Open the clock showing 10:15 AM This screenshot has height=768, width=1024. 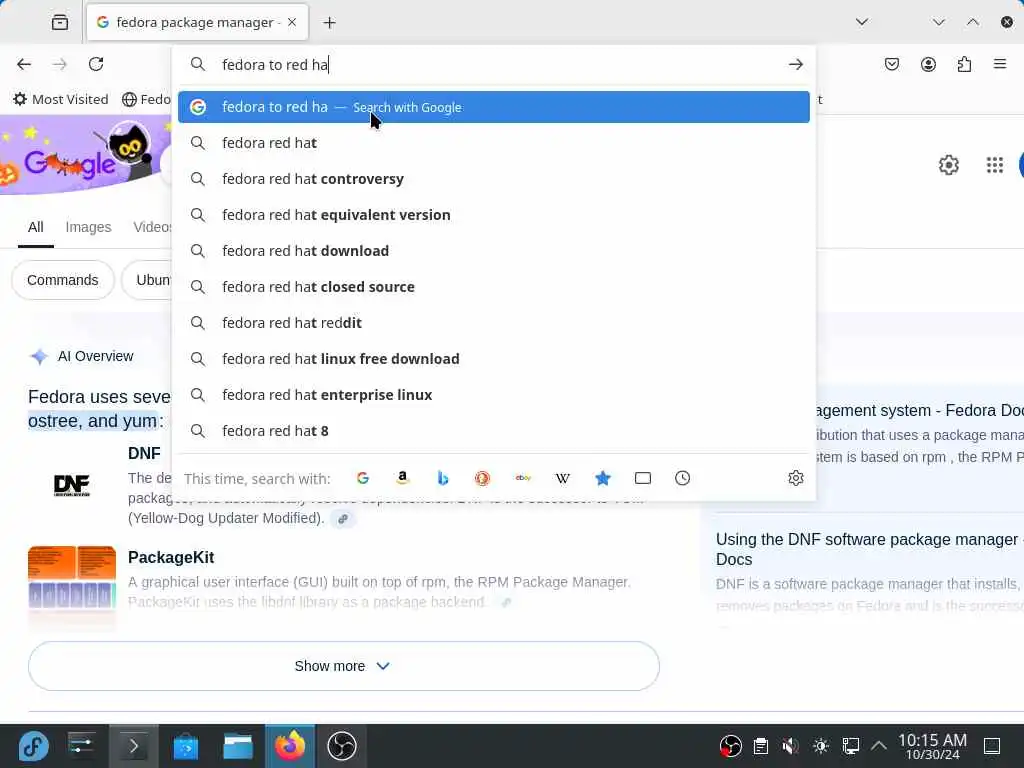pos(932,746)
